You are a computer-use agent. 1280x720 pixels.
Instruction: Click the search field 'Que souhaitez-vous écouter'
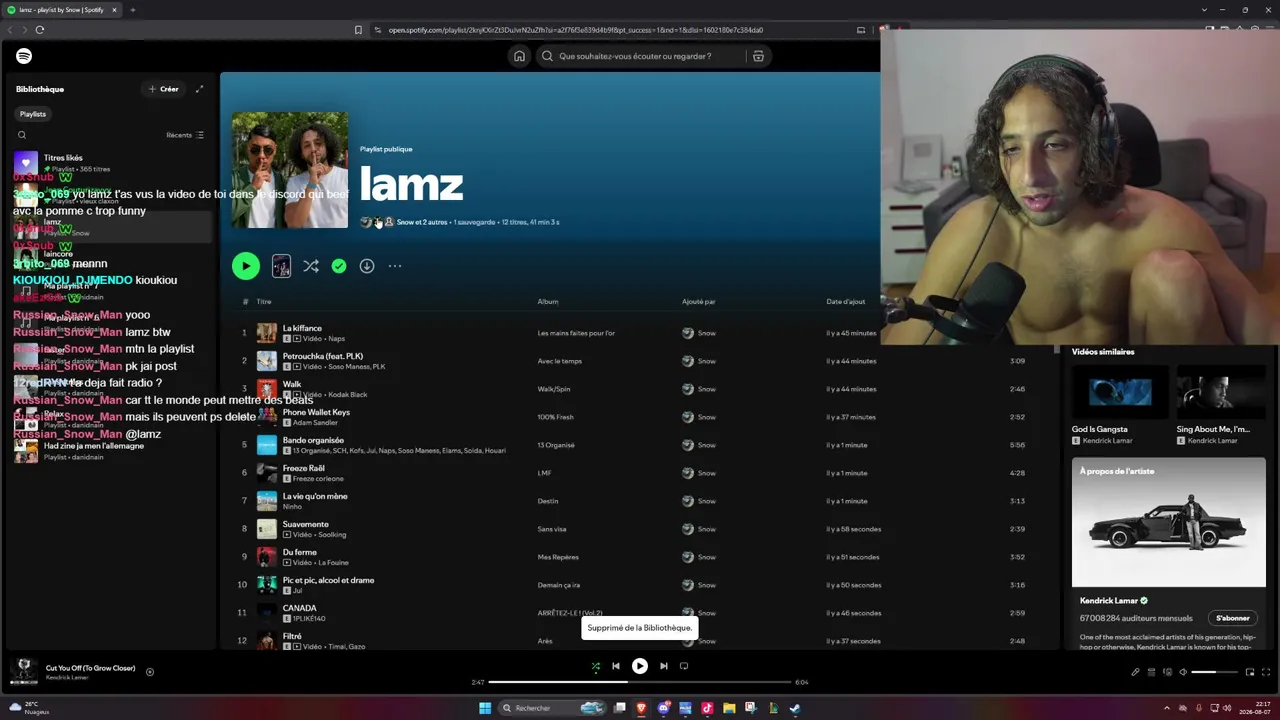[x=640, y=56]
